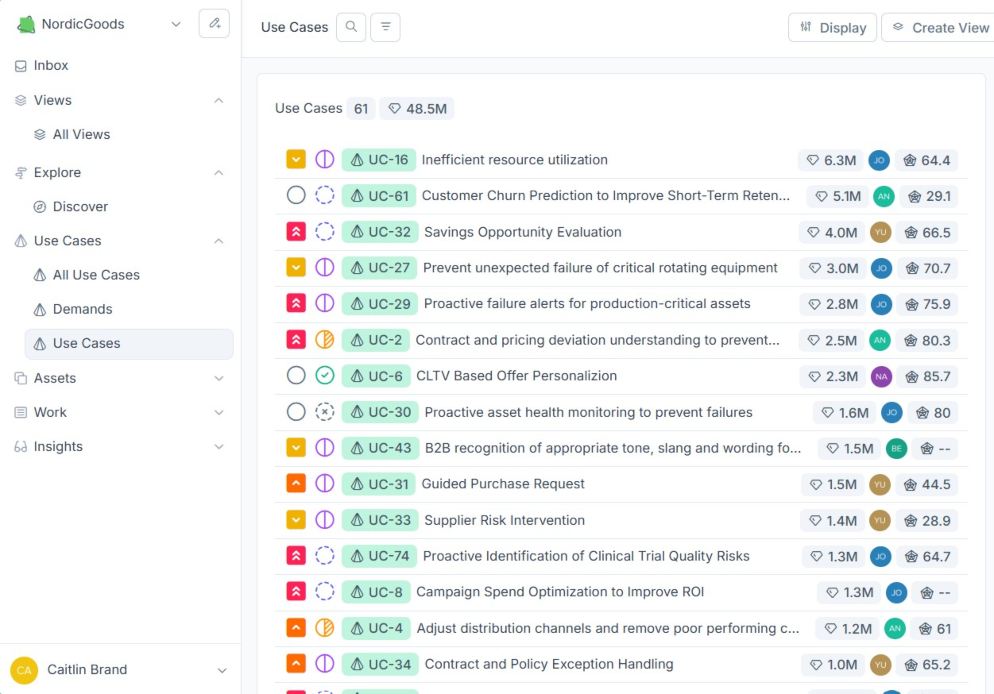Open 'CLTV Based Offer Personalizion' title
Viewport: 994px width, 694px height.
(x=516, y=376)
